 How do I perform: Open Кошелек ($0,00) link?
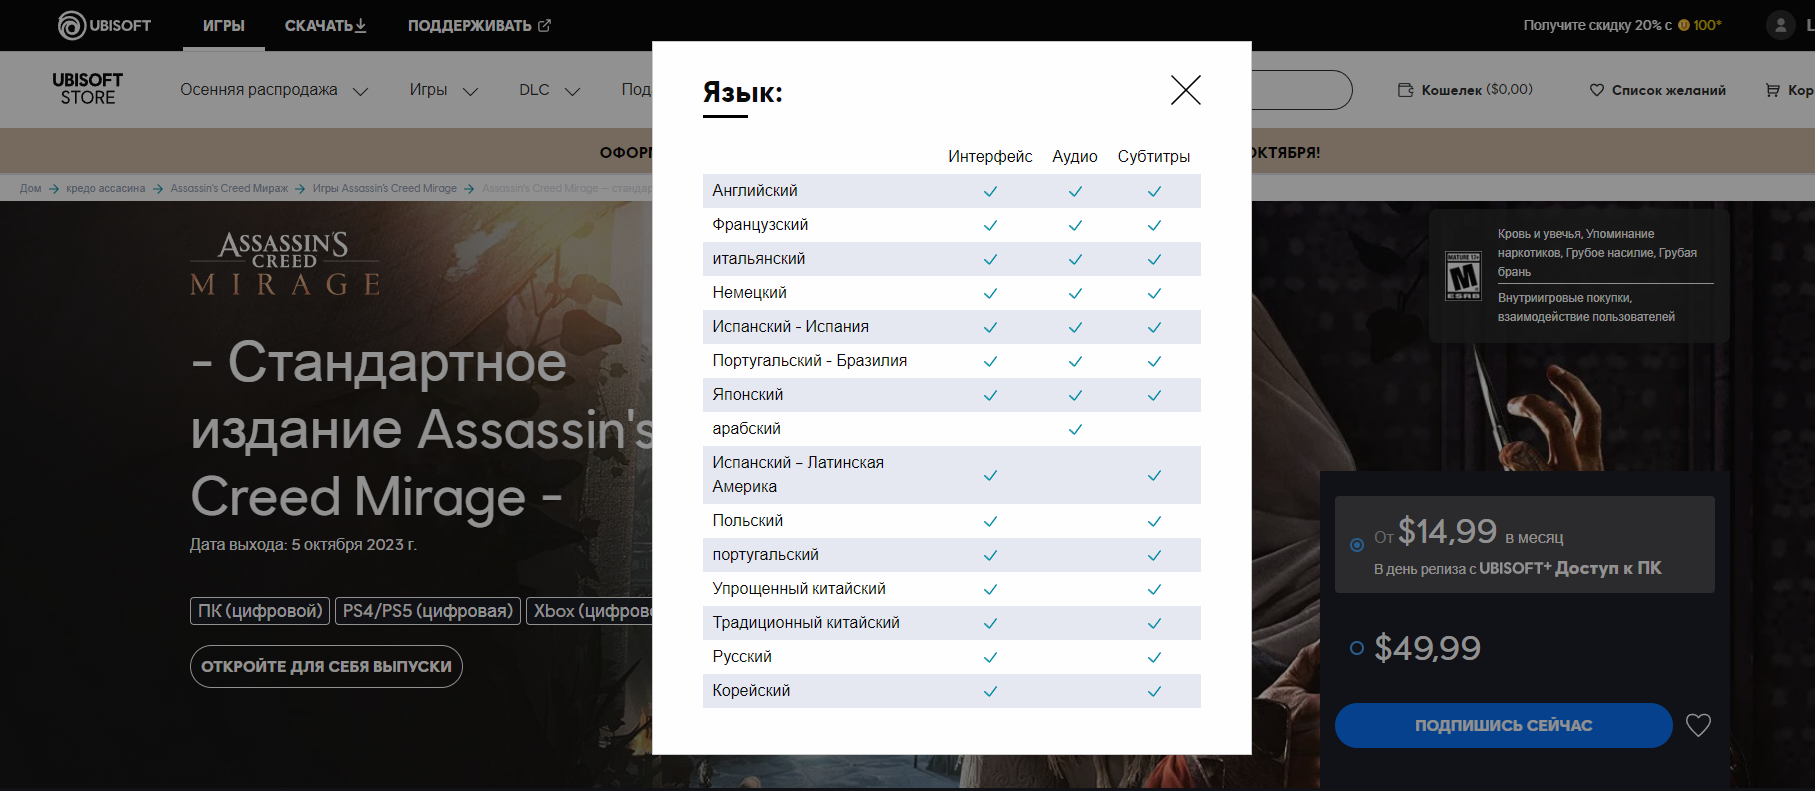(x=1465, y=90)
